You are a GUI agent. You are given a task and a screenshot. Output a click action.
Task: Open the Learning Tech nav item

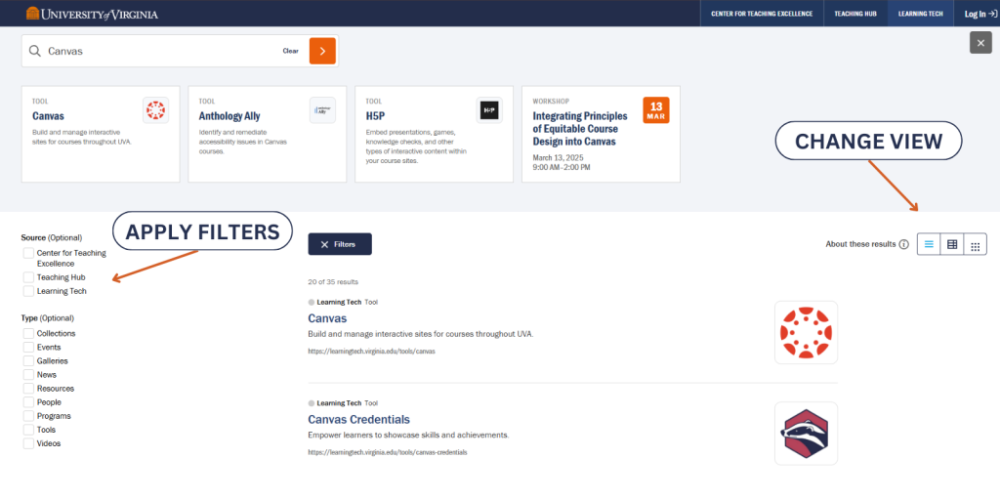(920, 13)
